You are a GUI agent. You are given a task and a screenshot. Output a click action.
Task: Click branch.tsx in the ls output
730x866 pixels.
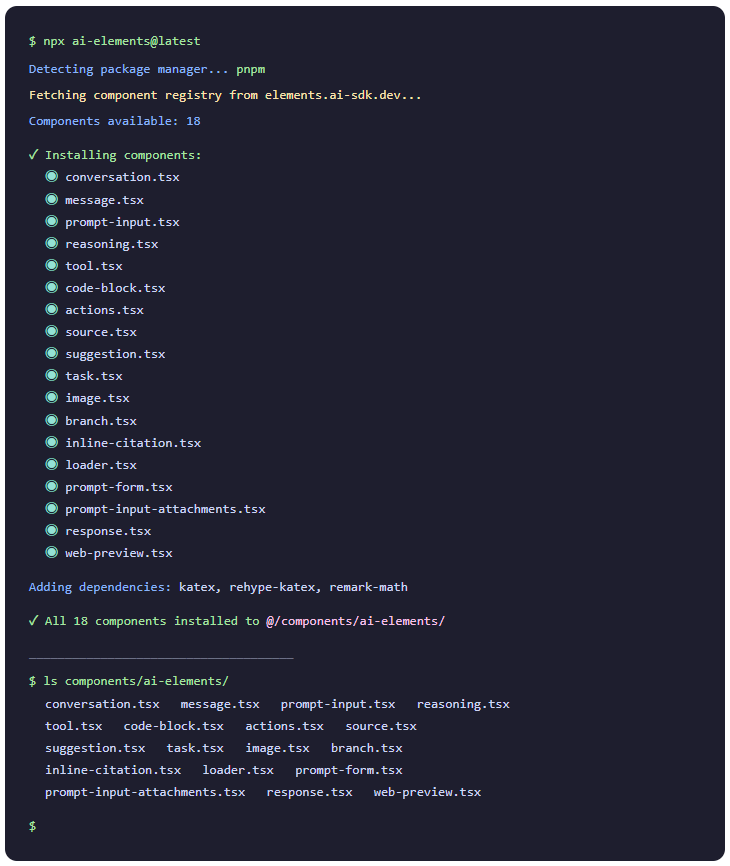pyautogui.click(x=367, y=748)
